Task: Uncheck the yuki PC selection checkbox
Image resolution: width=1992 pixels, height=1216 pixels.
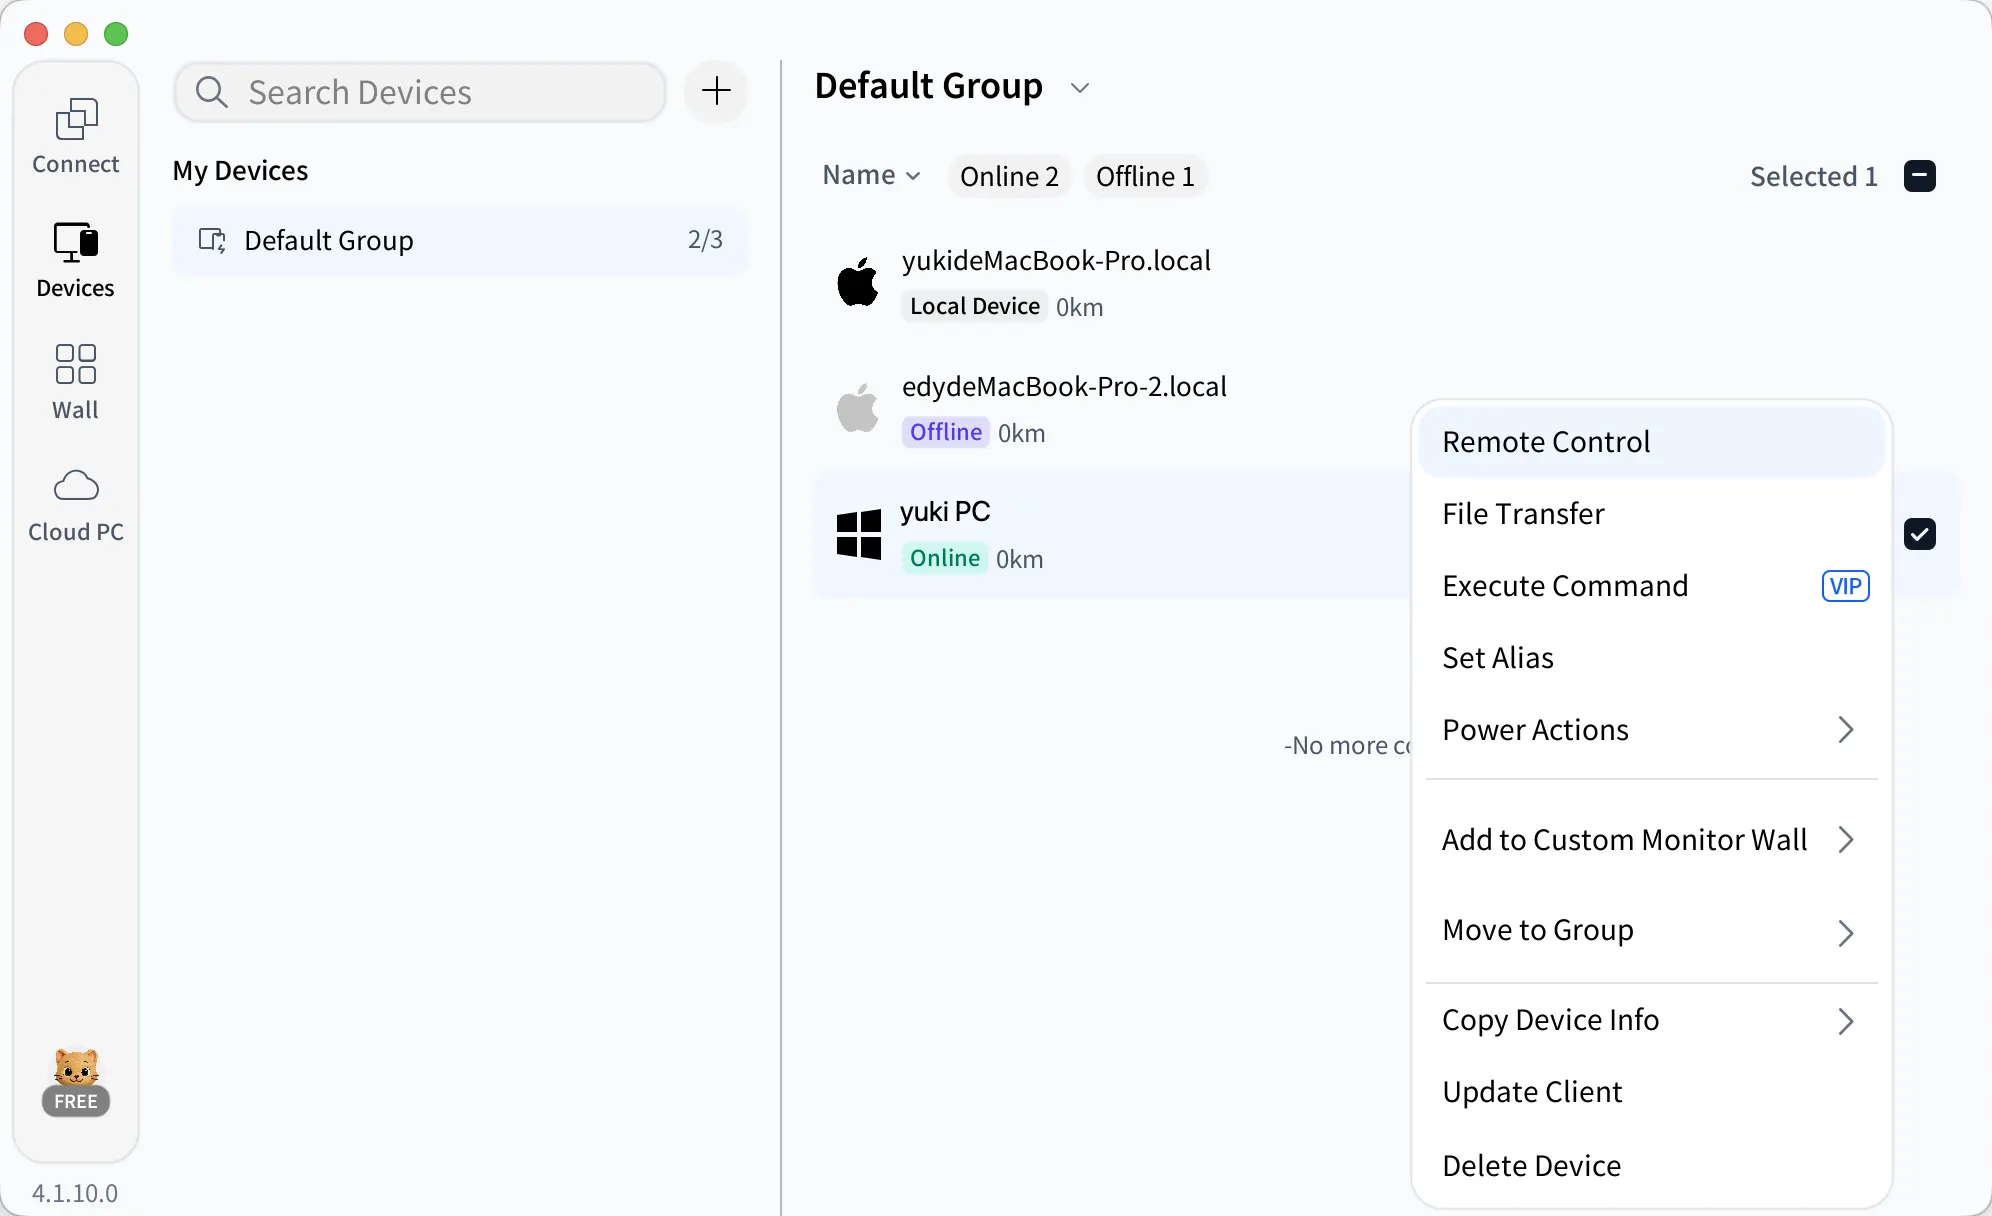Action: pos(1920,534)
